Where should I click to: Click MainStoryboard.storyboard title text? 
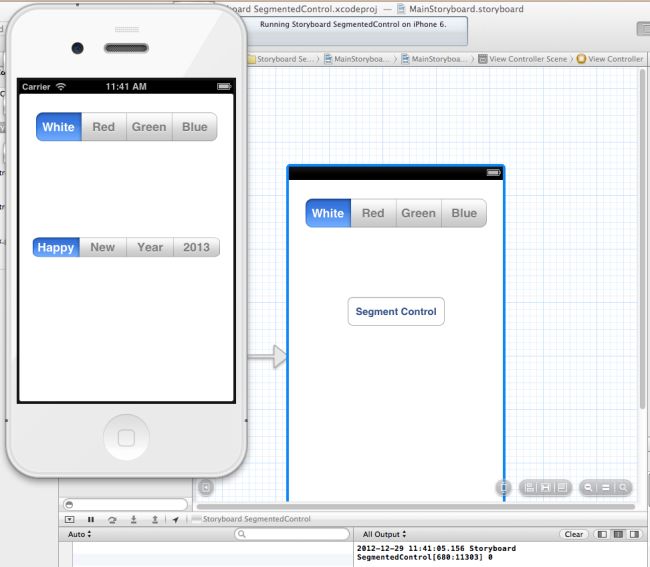pos(466,9)
